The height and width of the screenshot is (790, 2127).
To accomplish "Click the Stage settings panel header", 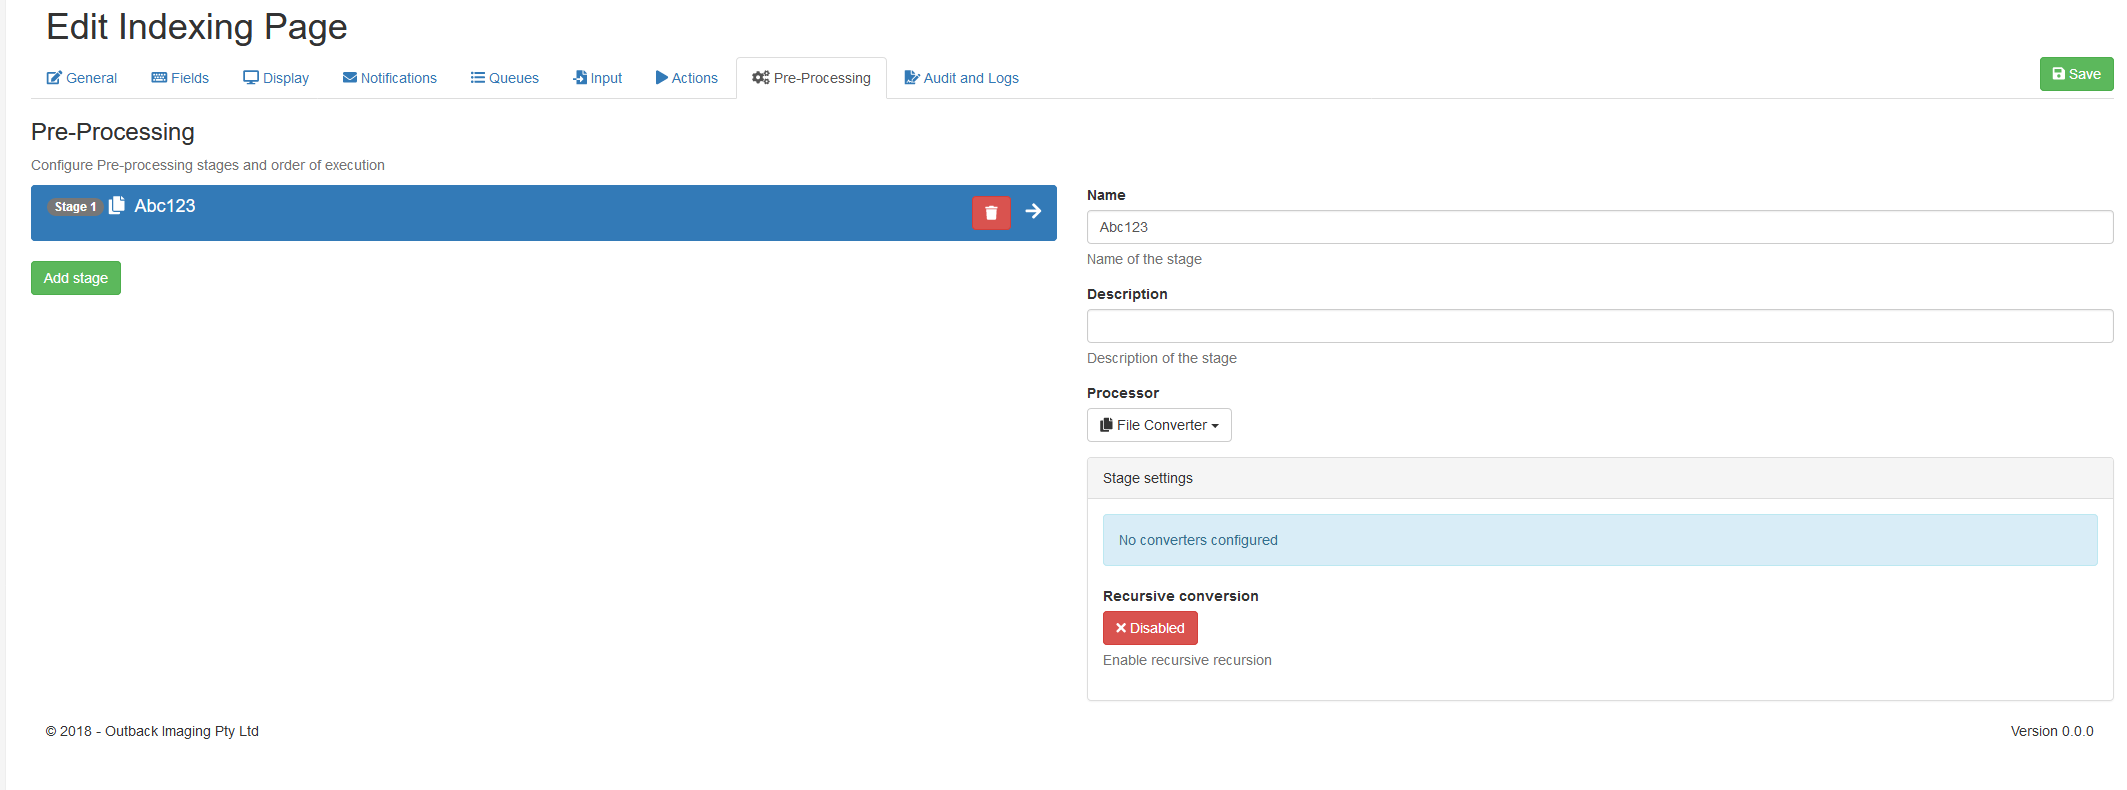I will point(1598,478).
